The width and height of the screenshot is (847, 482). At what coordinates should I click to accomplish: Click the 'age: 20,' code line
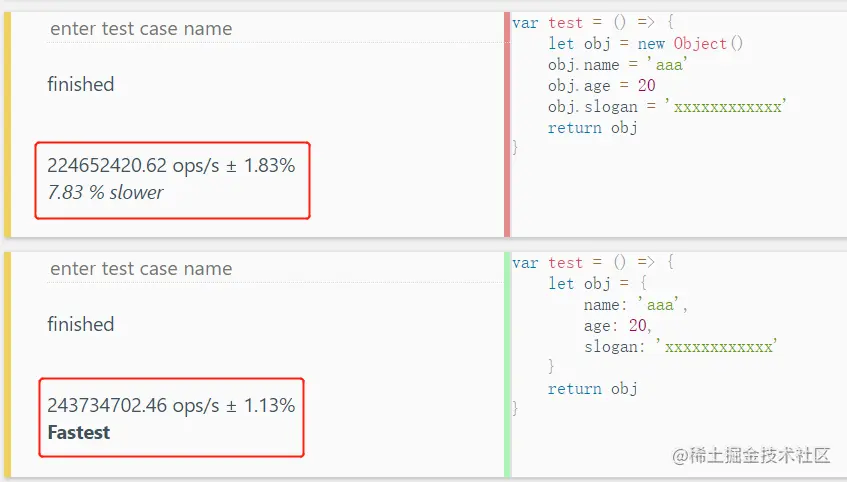tap(617, 325)
